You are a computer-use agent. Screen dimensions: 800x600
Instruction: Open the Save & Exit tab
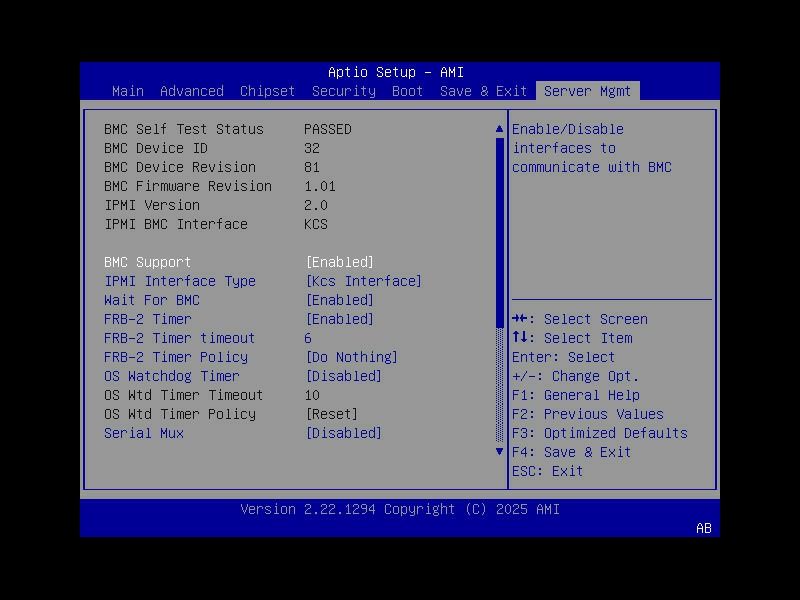(483, 91)
